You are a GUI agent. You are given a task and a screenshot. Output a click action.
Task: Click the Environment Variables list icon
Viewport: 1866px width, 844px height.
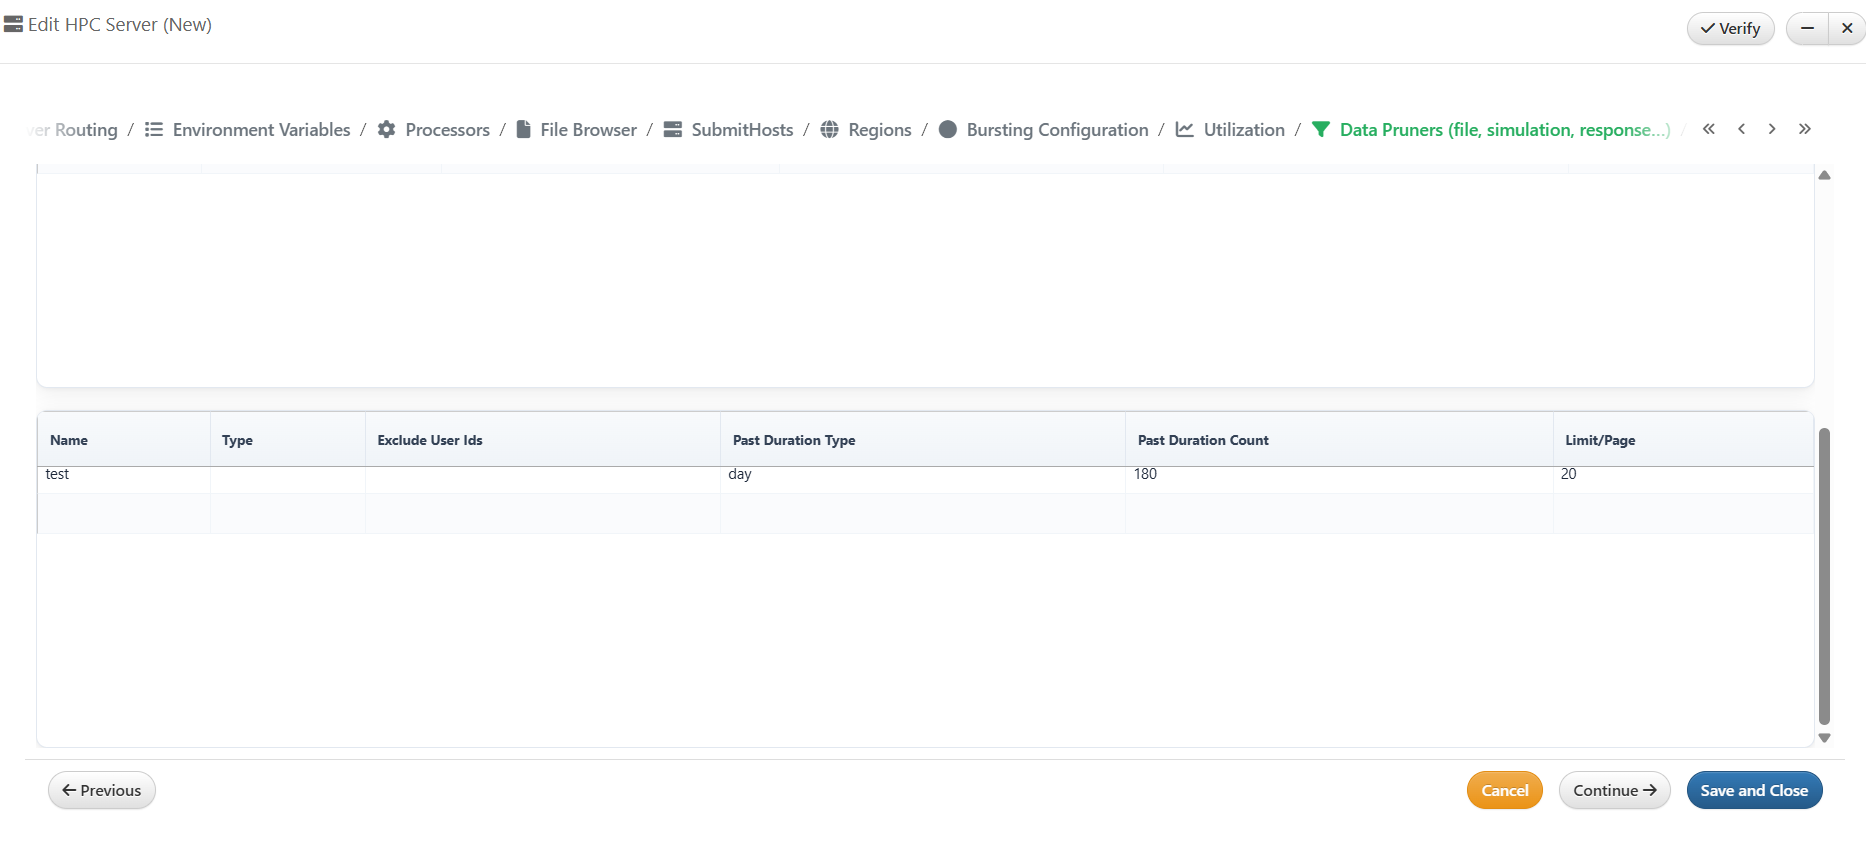coord(153,130)
